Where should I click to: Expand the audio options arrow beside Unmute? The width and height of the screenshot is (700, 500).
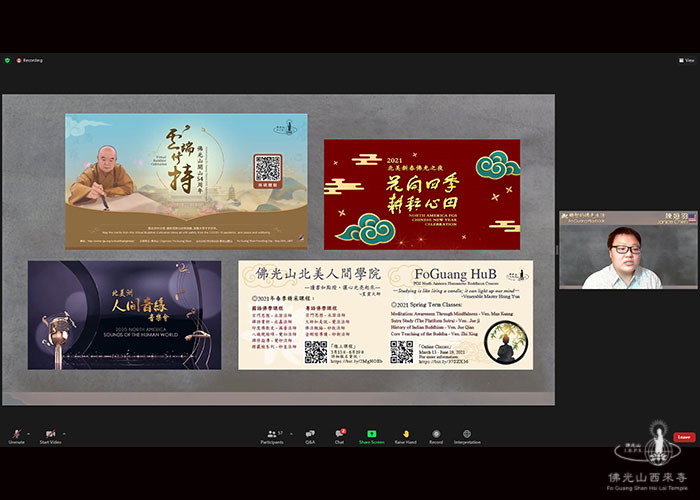[x=29, y=434]
